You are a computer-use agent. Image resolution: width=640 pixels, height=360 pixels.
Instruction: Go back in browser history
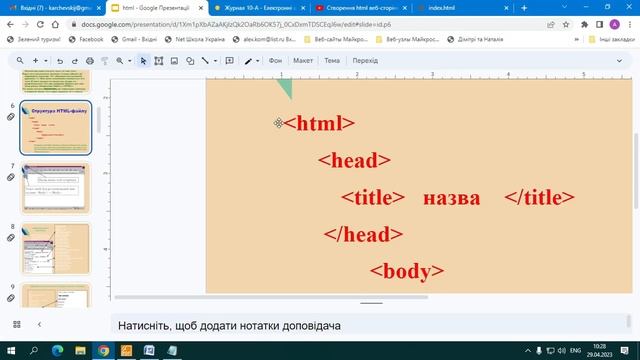click(x=10, y=24)
